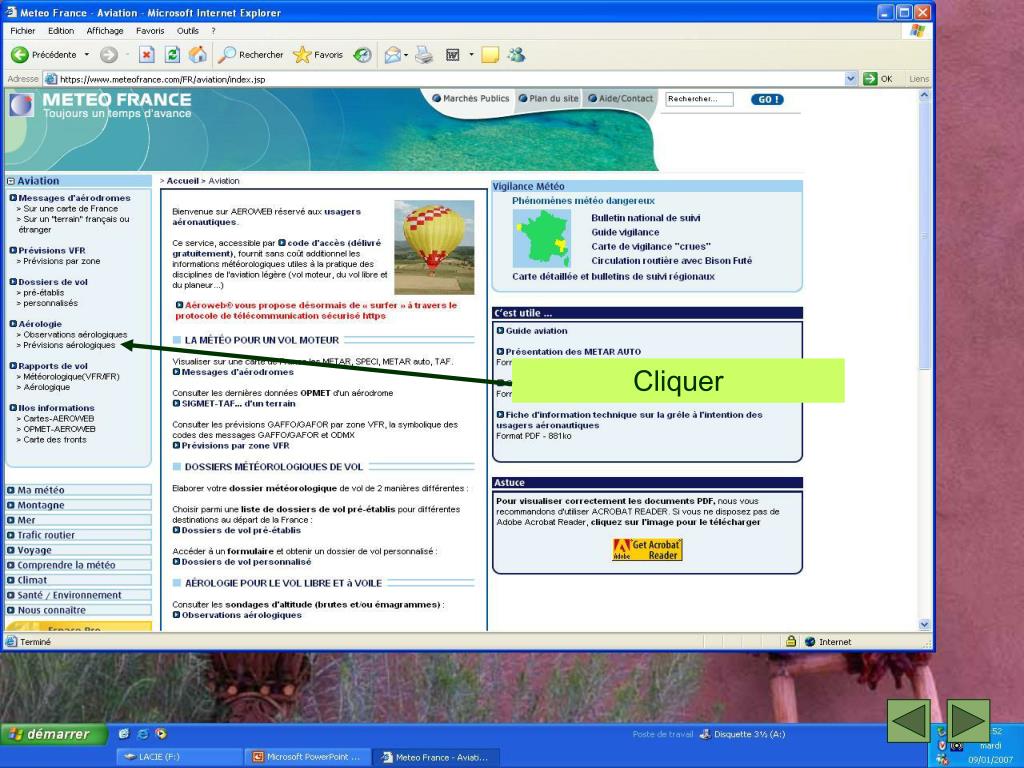The width and height of the screenshot is (1024, 768).
Task: Open the ? help menu
Action: point(213,31)
